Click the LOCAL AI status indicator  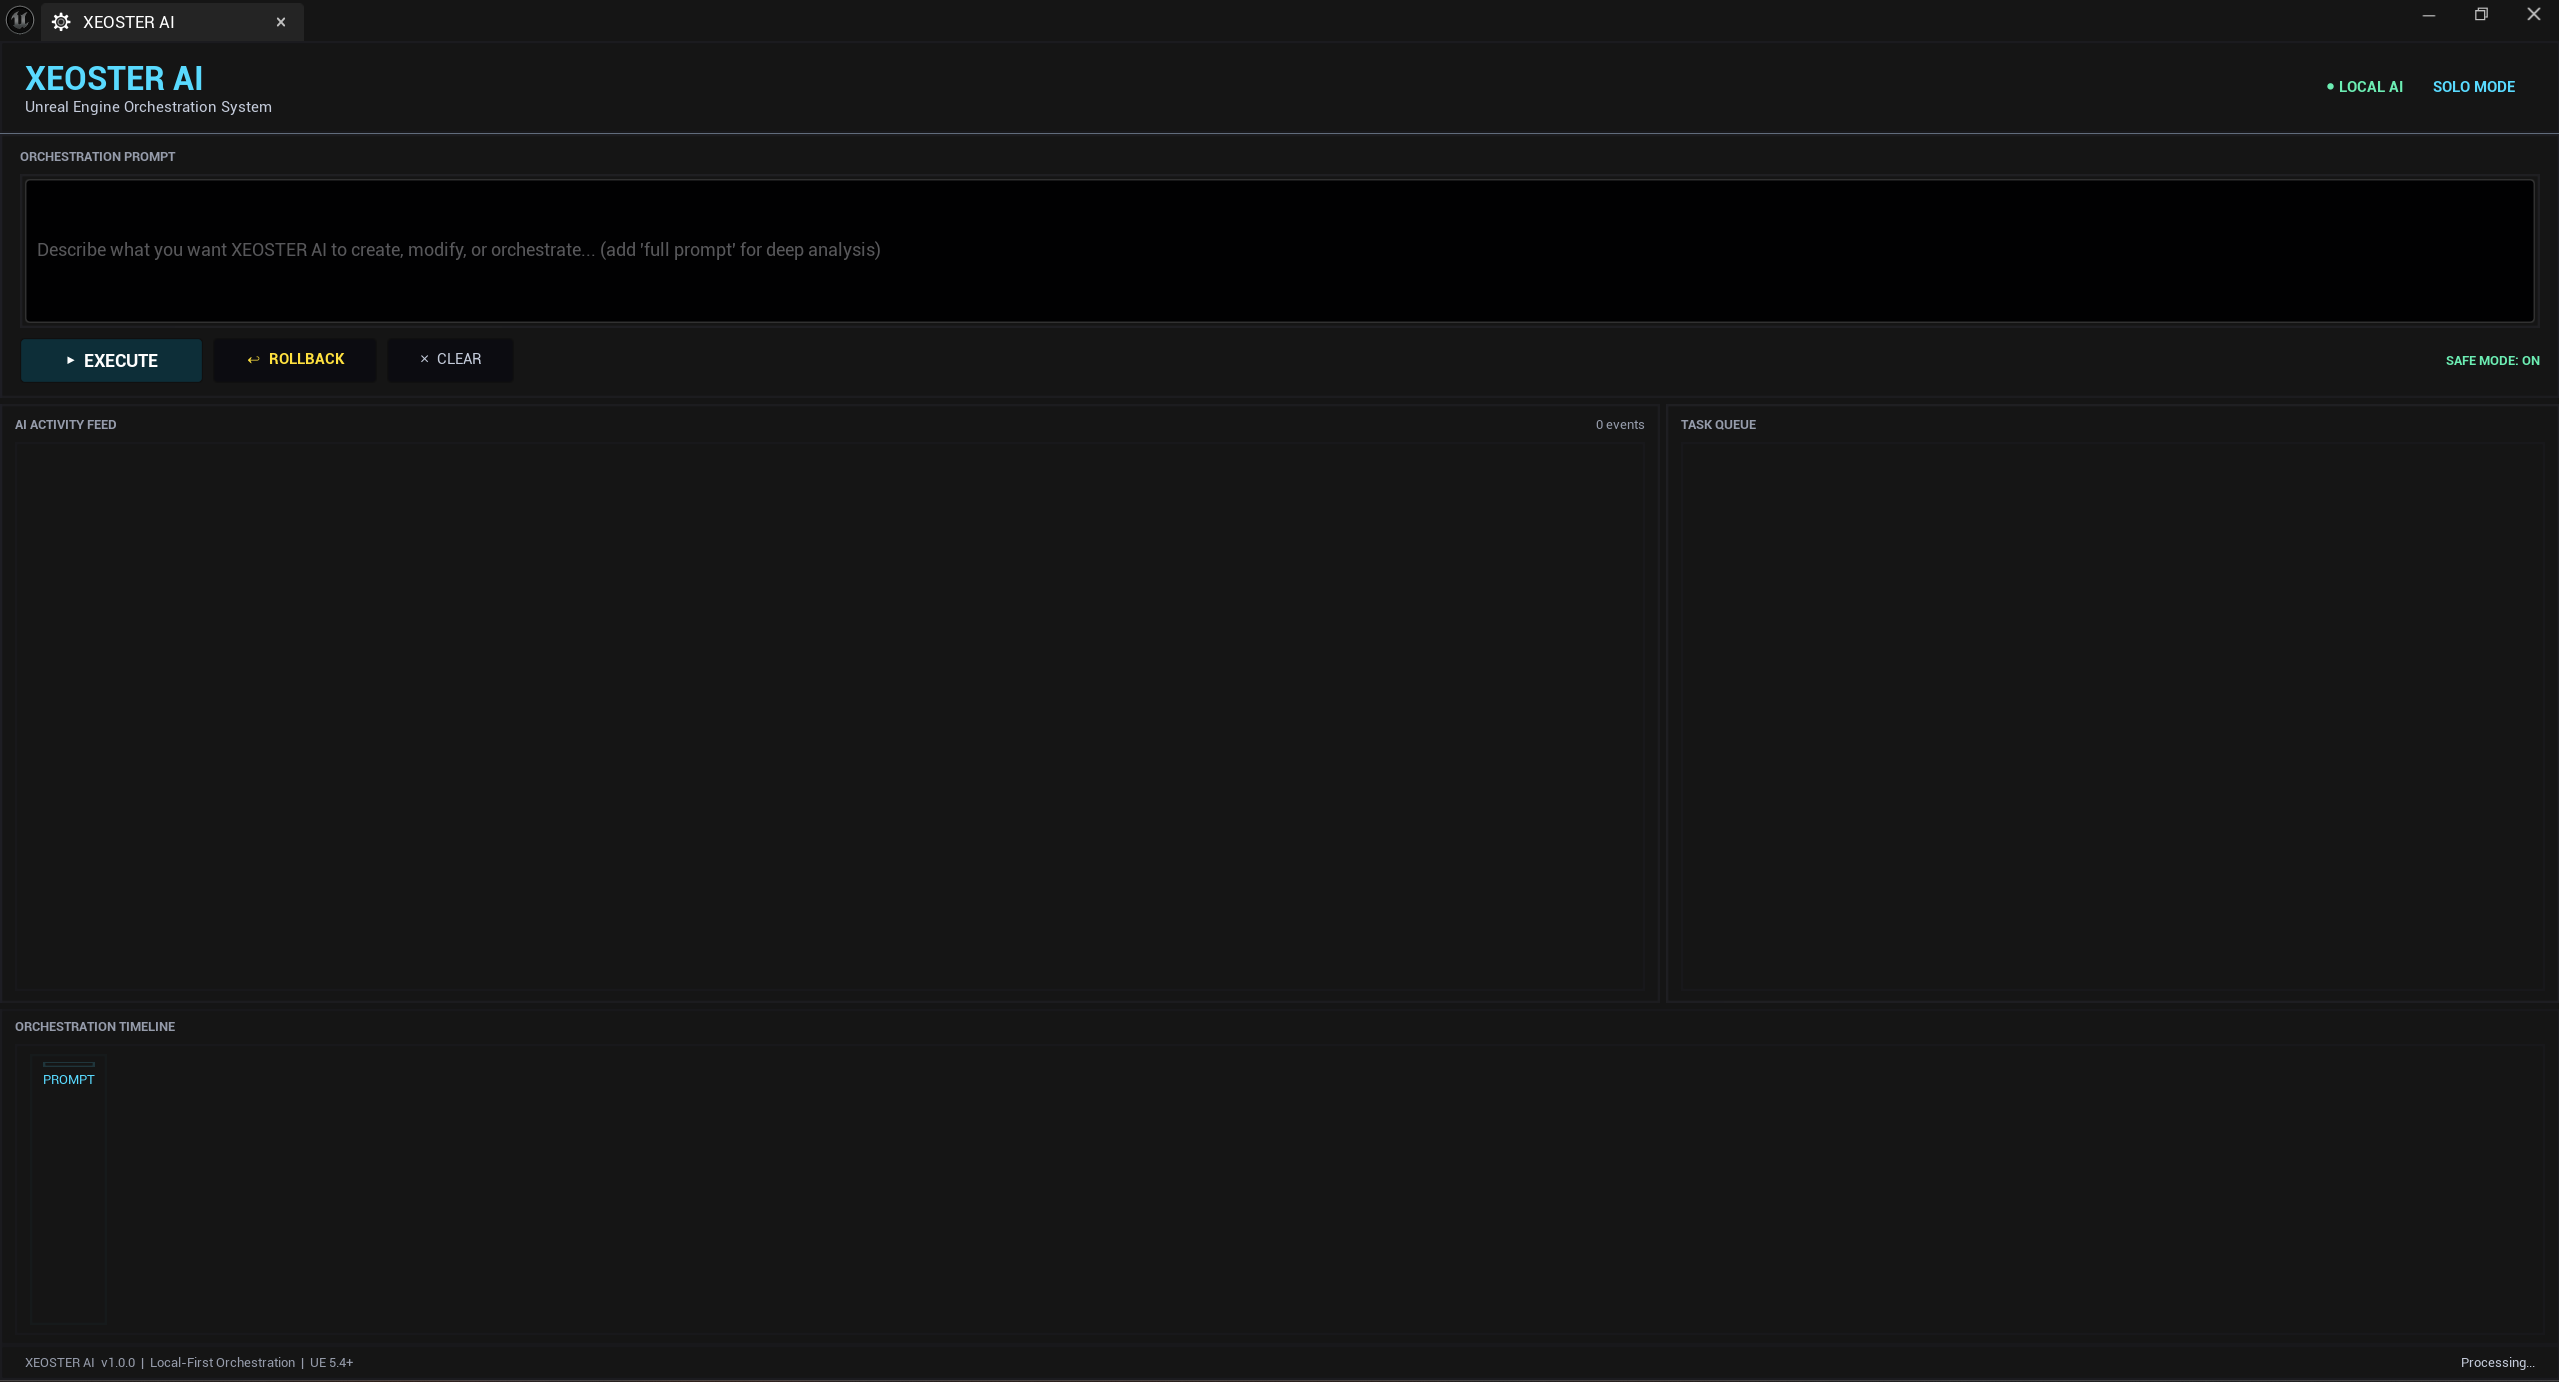click(x=2364, y=87)
